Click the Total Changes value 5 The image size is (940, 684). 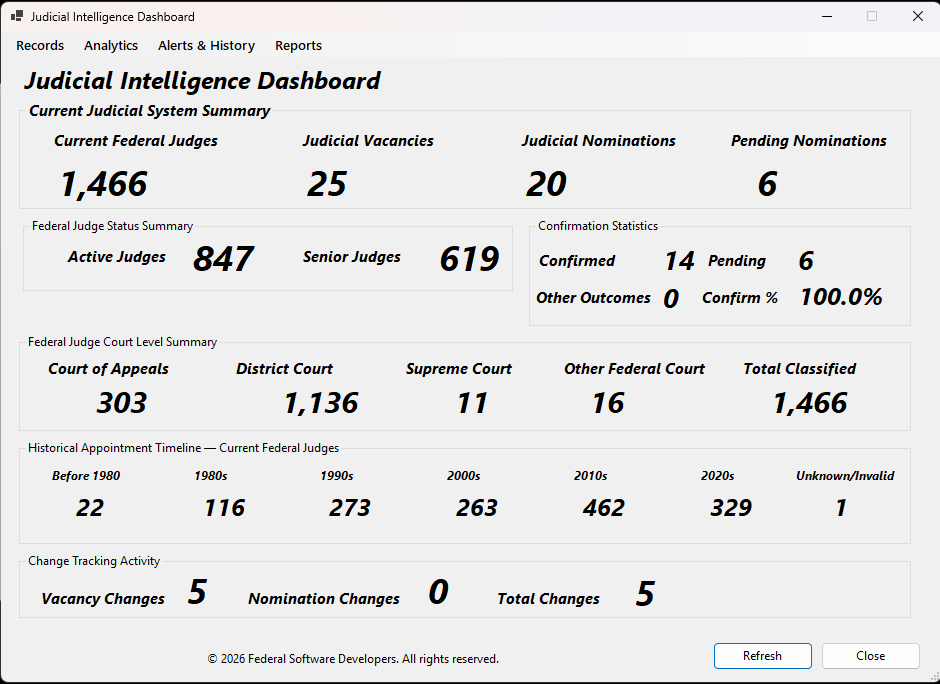pos(645,593)
